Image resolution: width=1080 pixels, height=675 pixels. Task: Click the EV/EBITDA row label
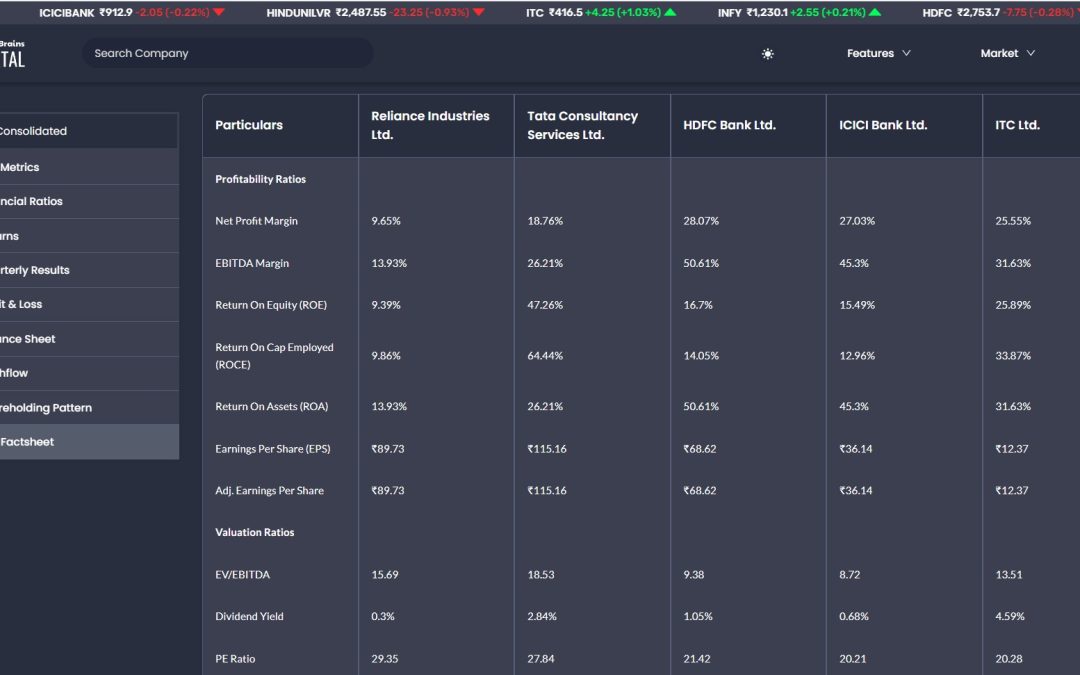pyautogui.click(x=242, y=574)
